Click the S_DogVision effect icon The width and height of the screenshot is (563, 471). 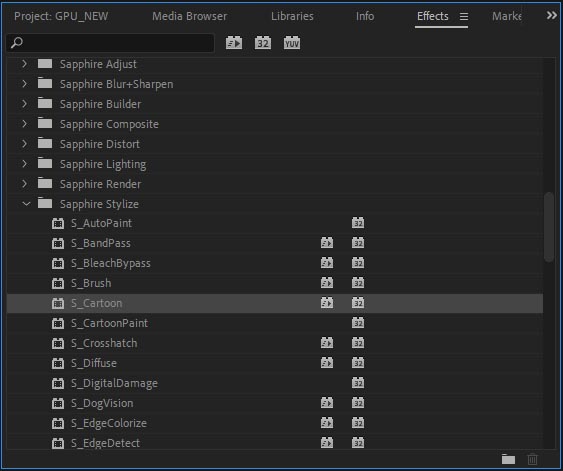(58, 403)
